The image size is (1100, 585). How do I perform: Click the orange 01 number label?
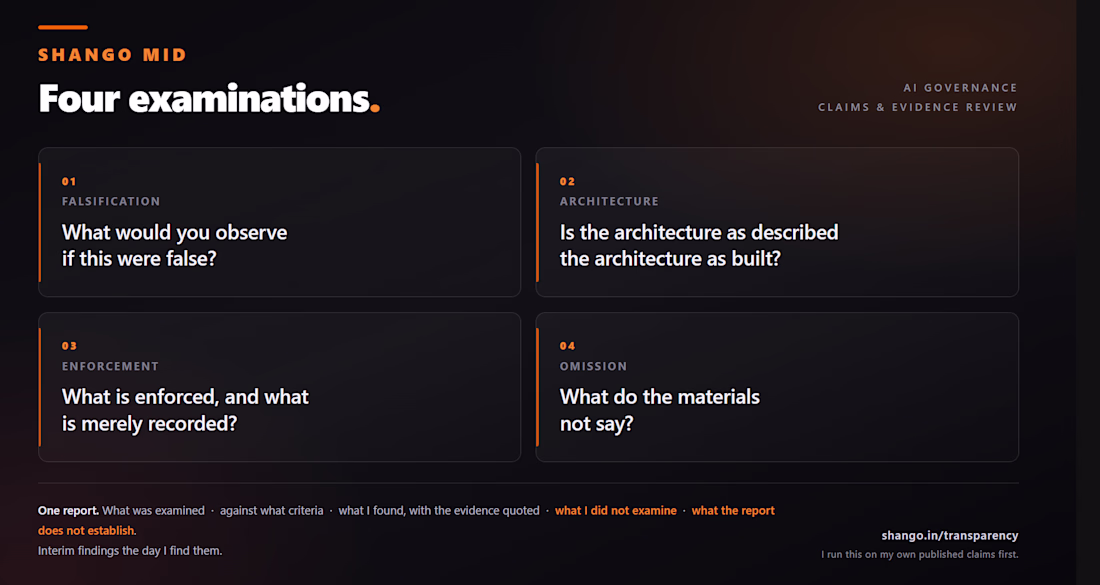(x=69, y=182)
